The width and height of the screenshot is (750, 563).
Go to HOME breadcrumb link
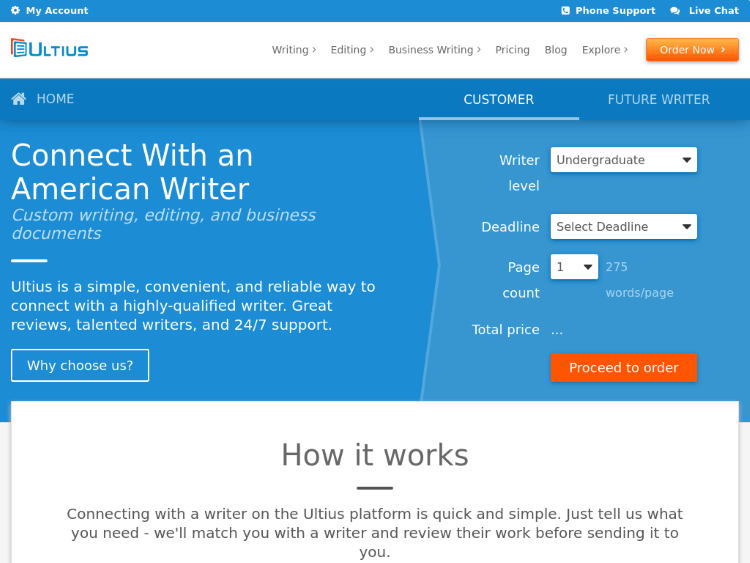pyautogui.click(x=55, y=99)
